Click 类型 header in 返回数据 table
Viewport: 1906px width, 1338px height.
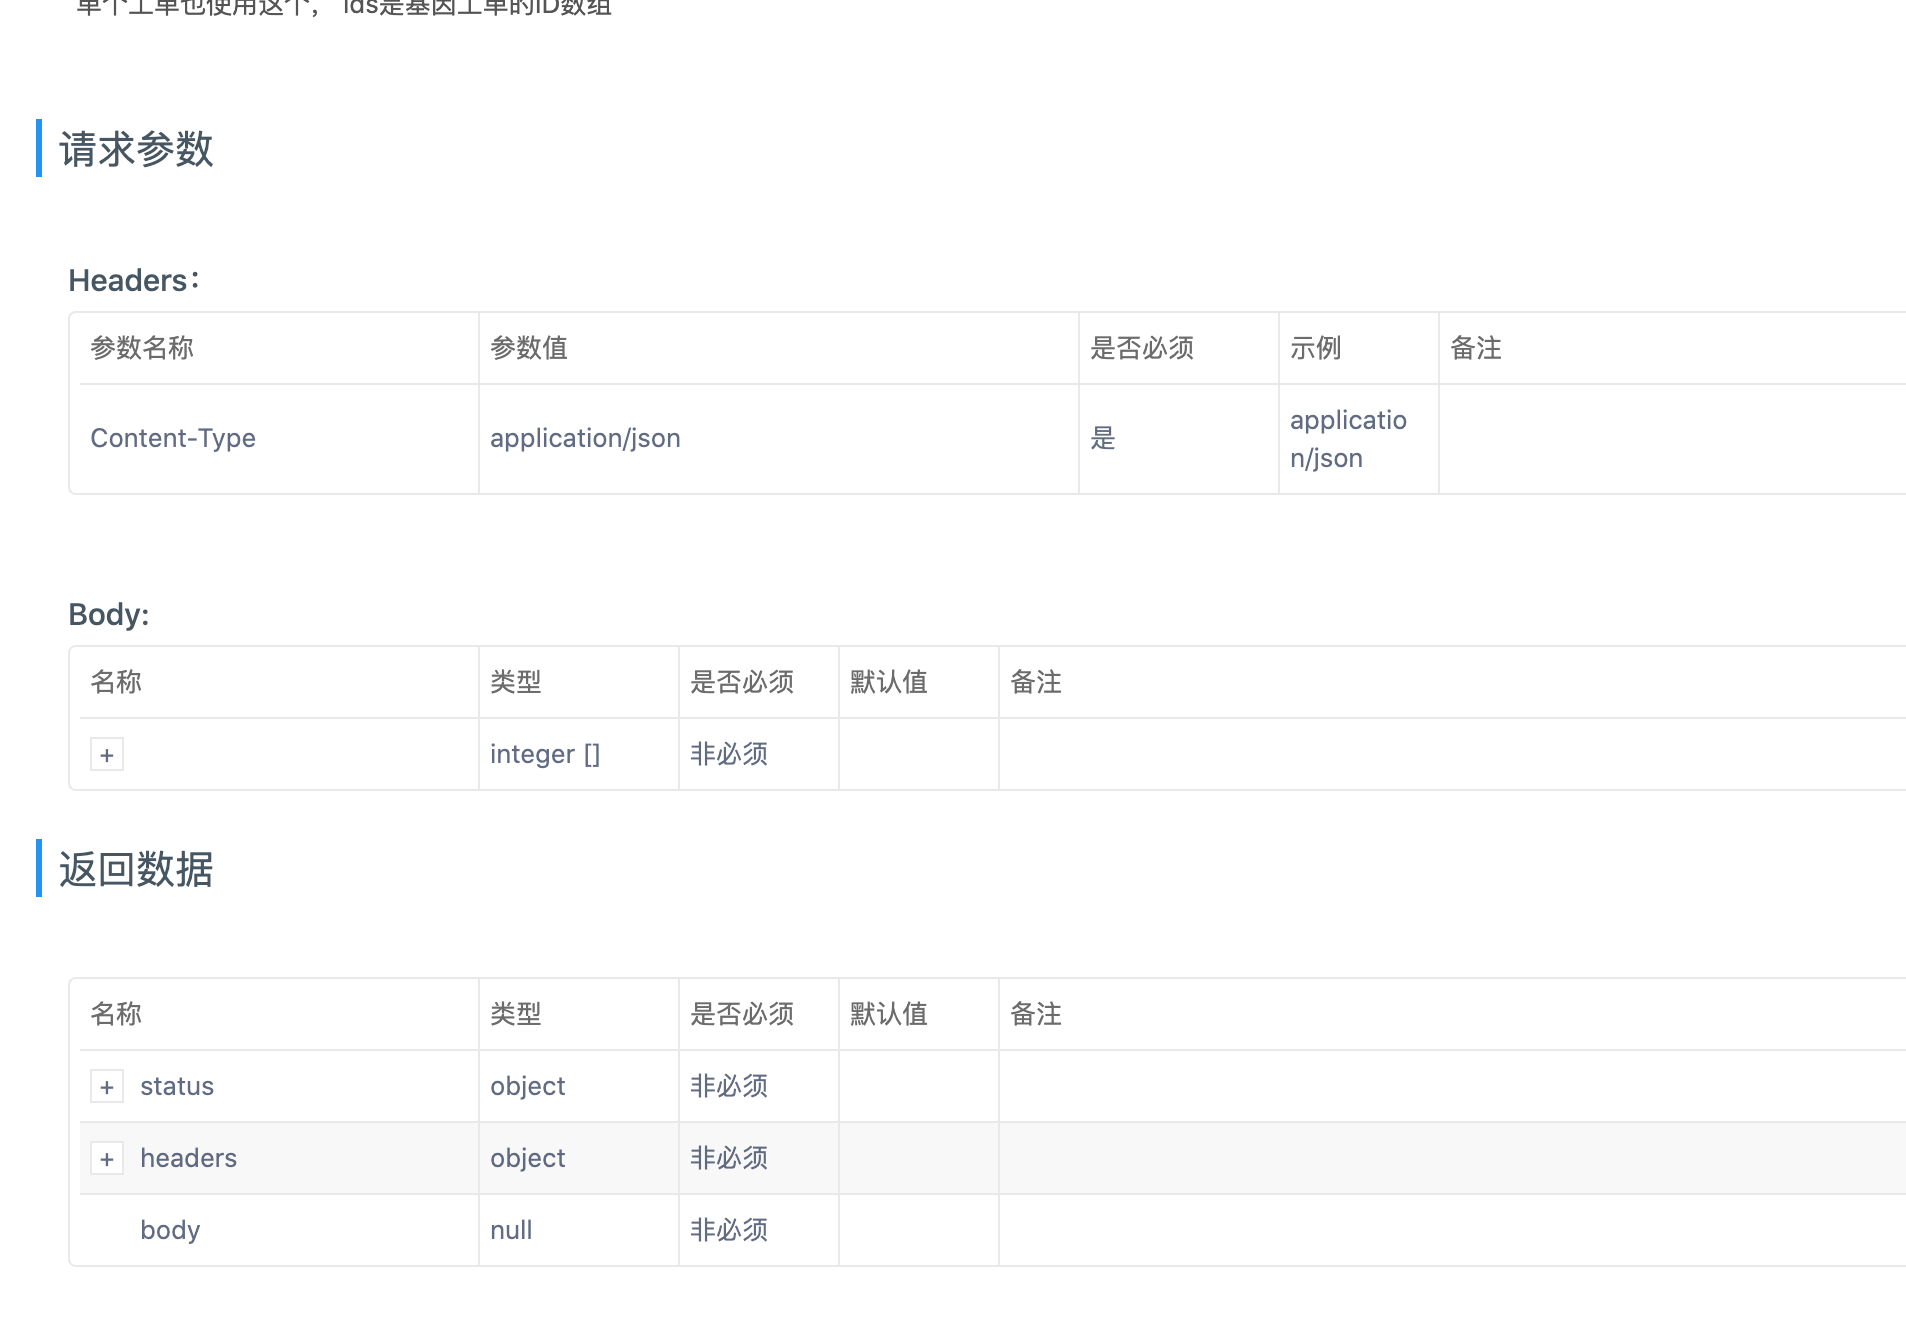516,1014
